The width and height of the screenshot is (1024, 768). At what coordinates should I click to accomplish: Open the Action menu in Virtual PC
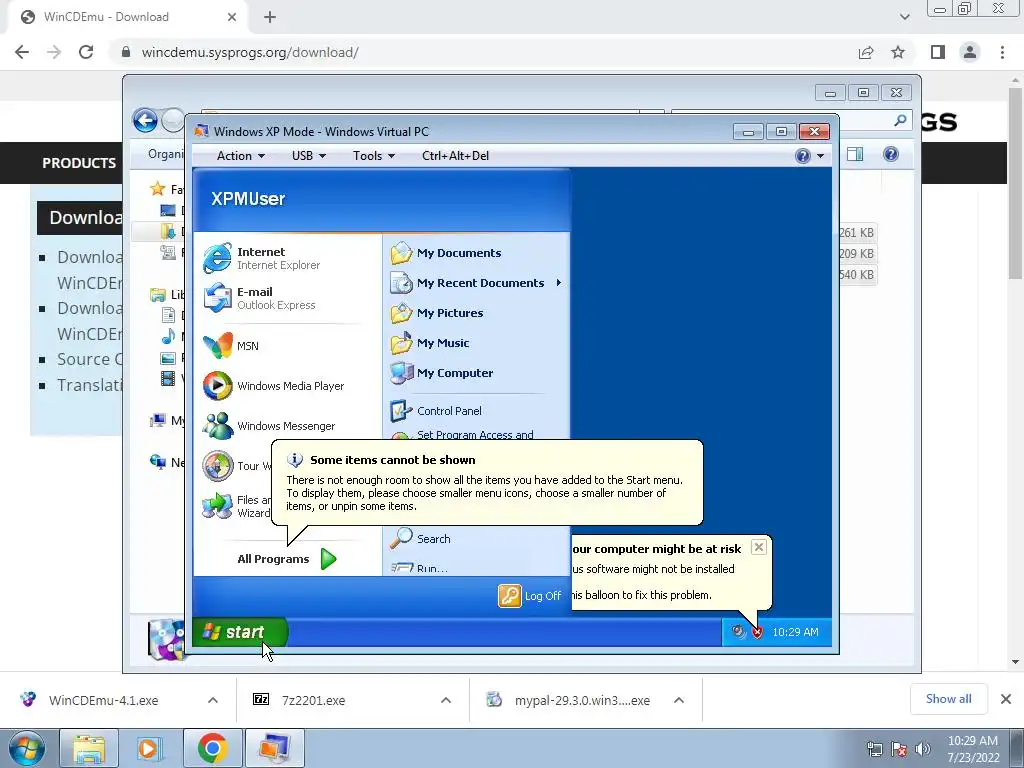pos(240,156)
